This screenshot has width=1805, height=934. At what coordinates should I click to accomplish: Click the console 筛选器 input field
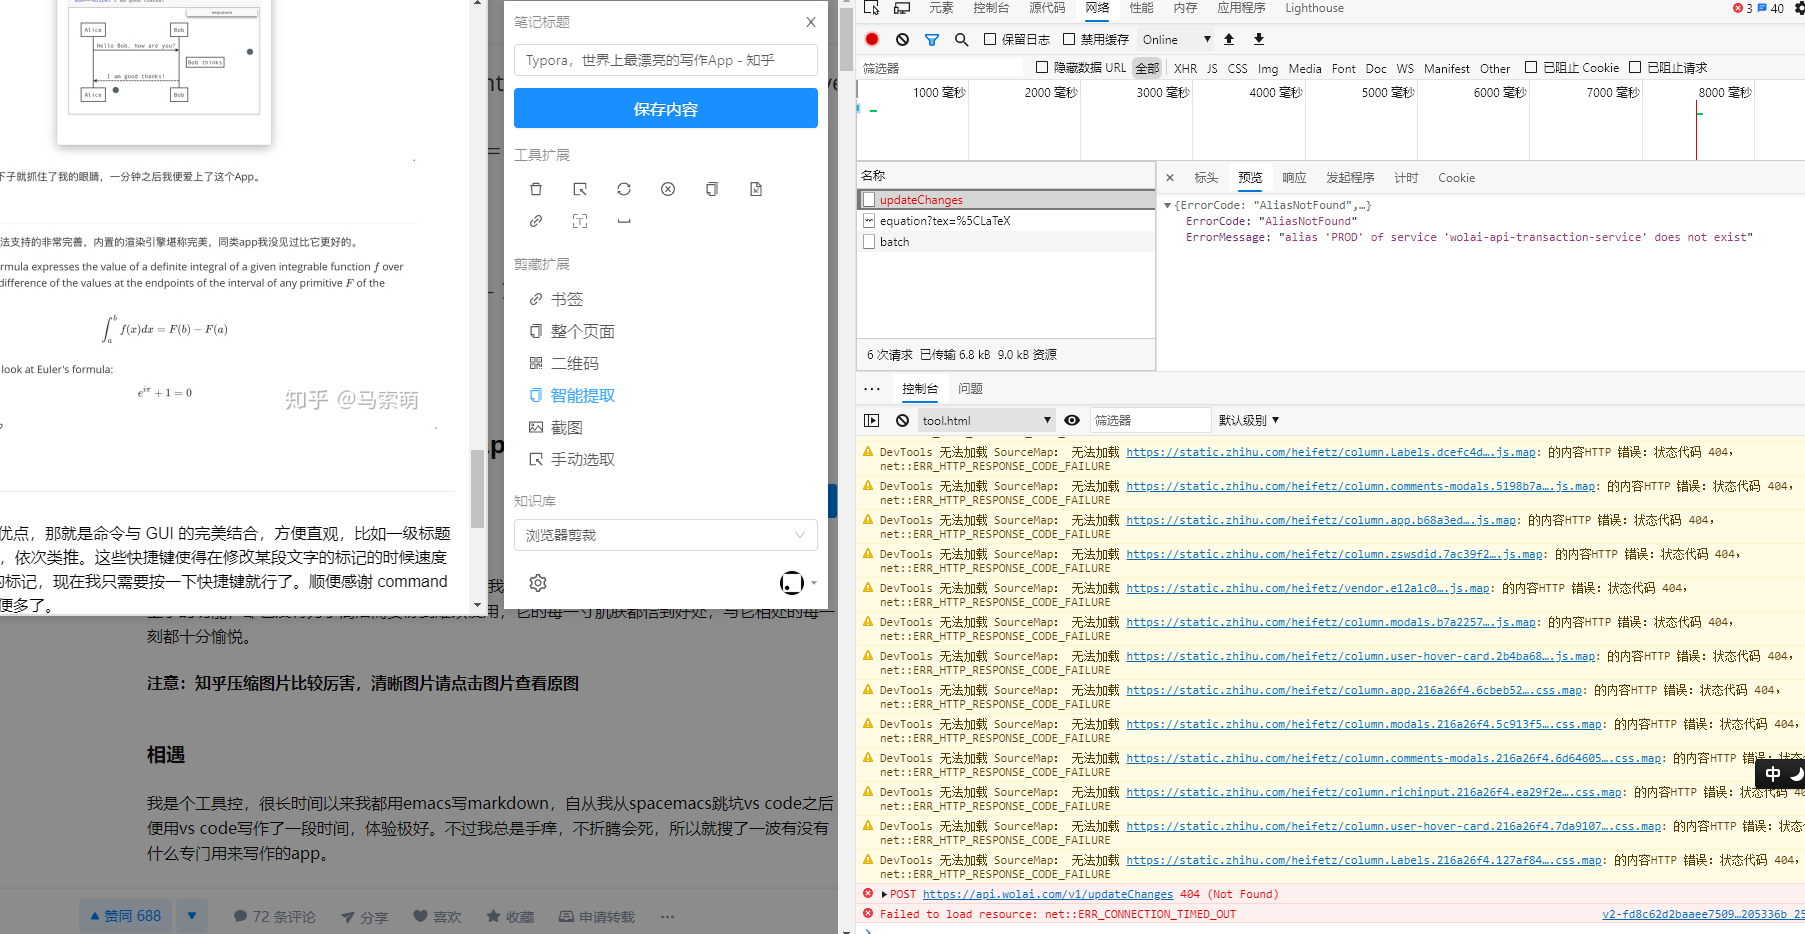(x=1150, y=420)
